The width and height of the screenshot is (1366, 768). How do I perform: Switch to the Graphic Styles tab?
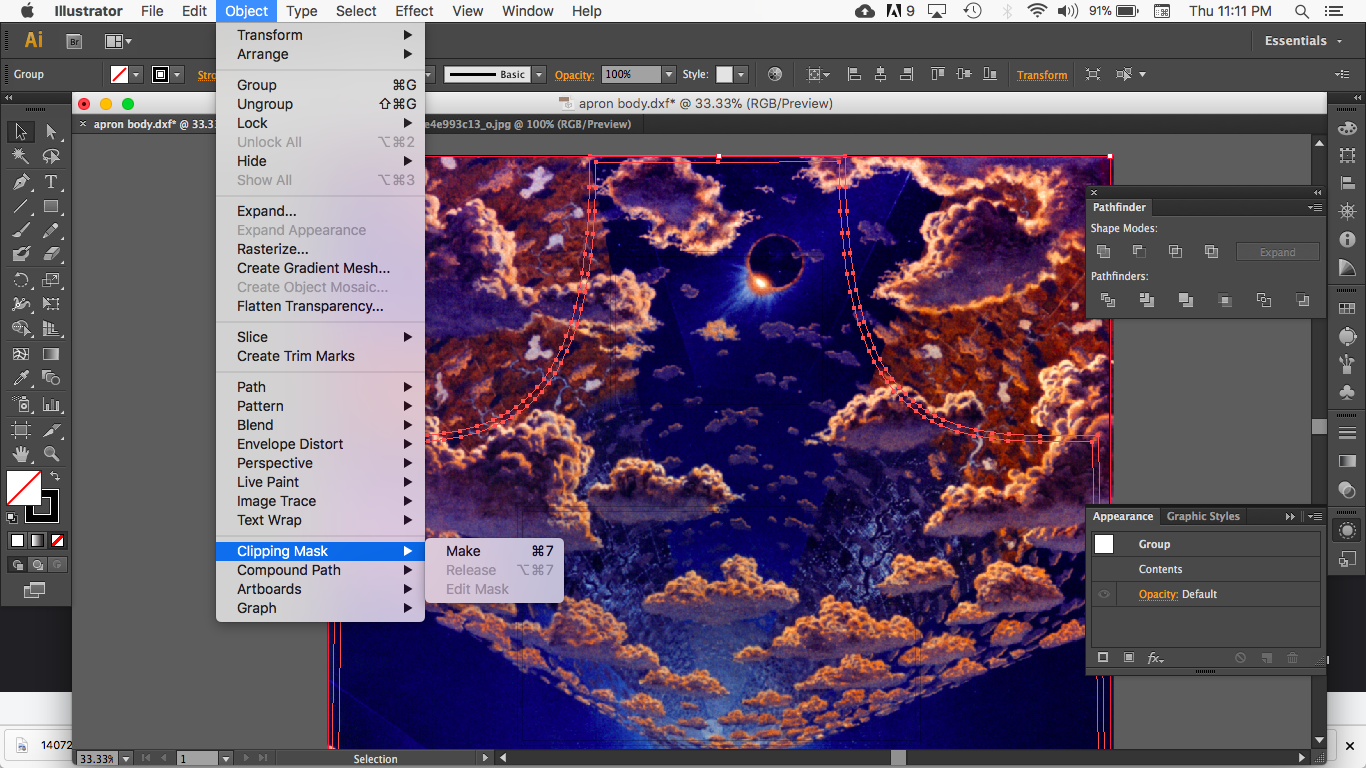(x=1203, y=517)
